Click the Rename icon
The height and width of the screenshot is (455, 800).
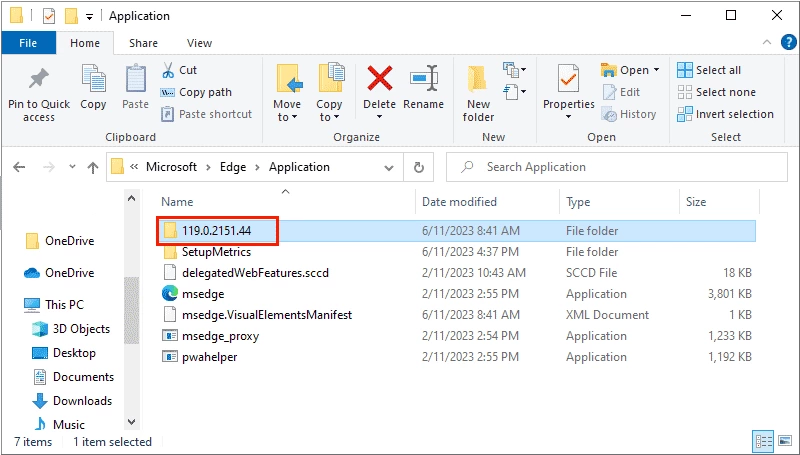(424, 80)
